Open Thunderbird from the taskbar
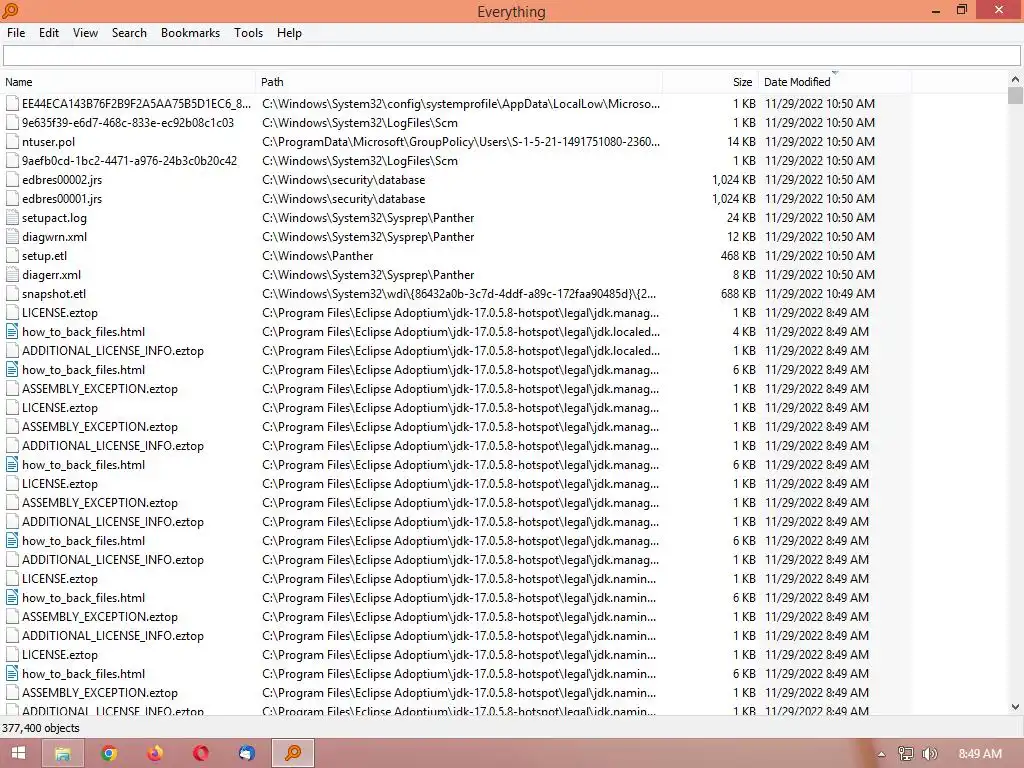 coord(246,753)
